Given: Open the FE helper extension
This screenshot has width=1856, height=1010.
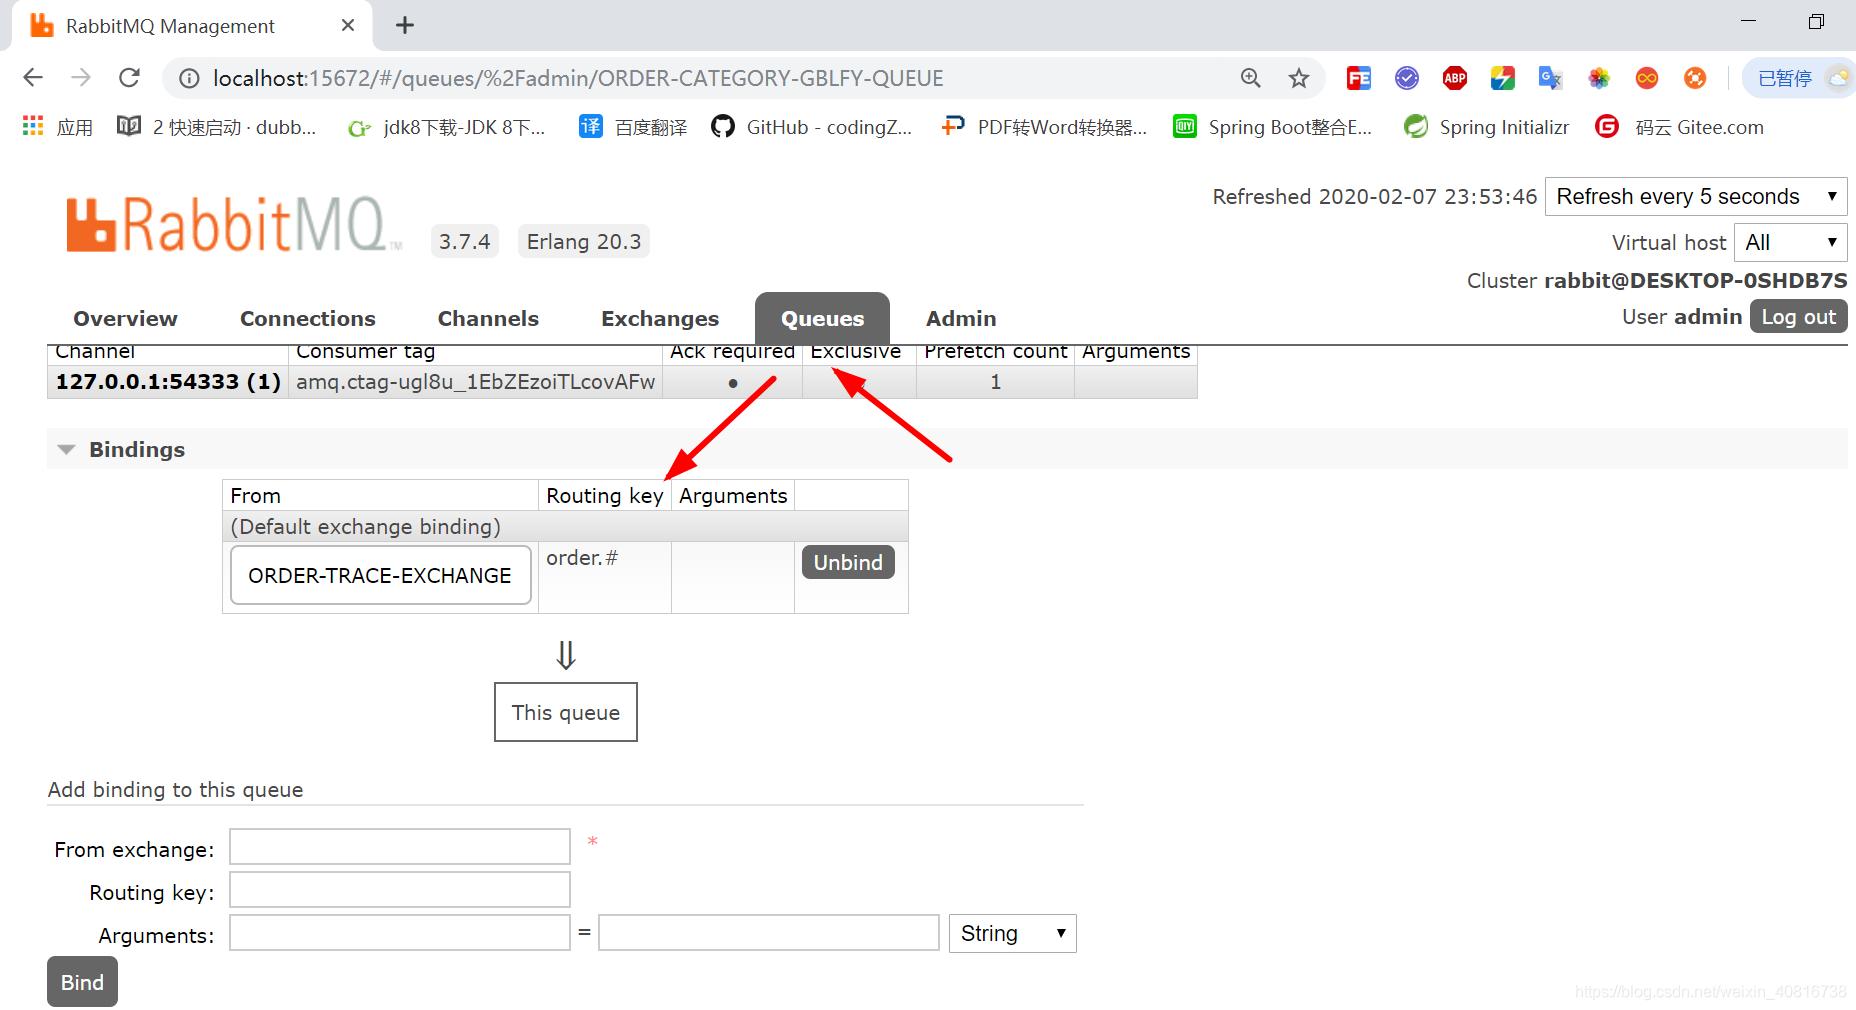Looking at the screenshot, I should pos(1359,78).
